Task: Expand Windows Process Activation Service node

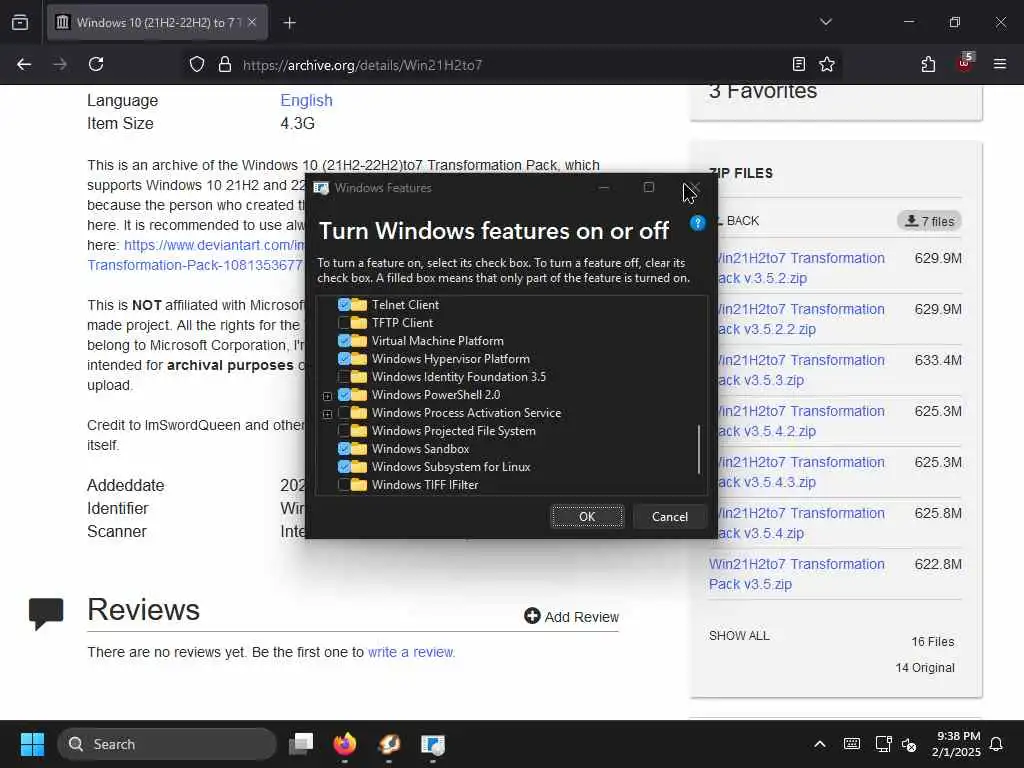Action: click(x=327, y=414)
